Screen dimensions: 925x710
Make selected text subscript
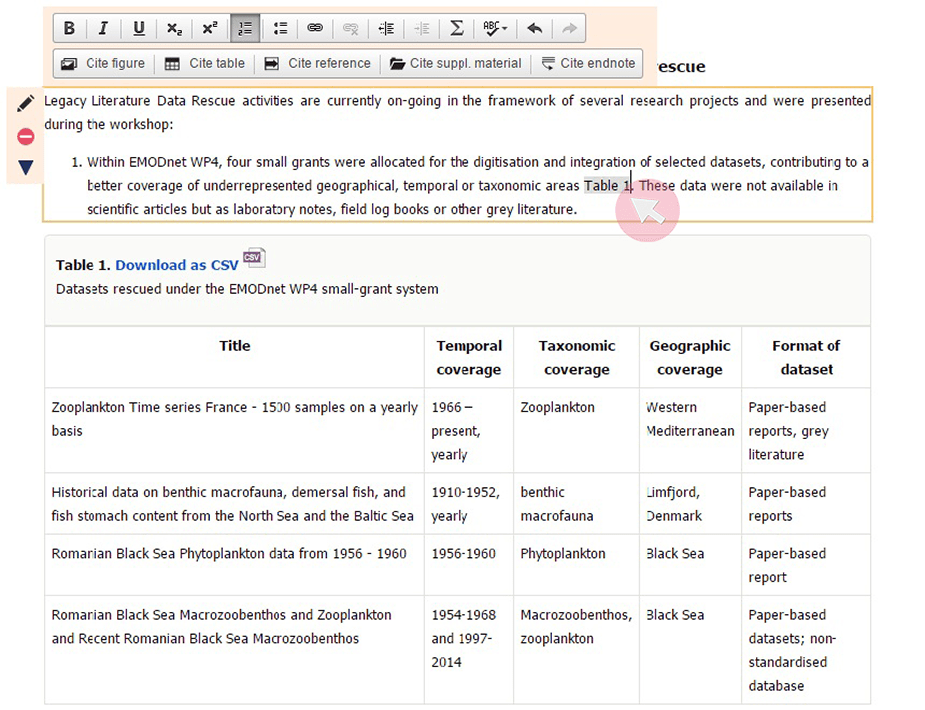click(x=174, y=28)
